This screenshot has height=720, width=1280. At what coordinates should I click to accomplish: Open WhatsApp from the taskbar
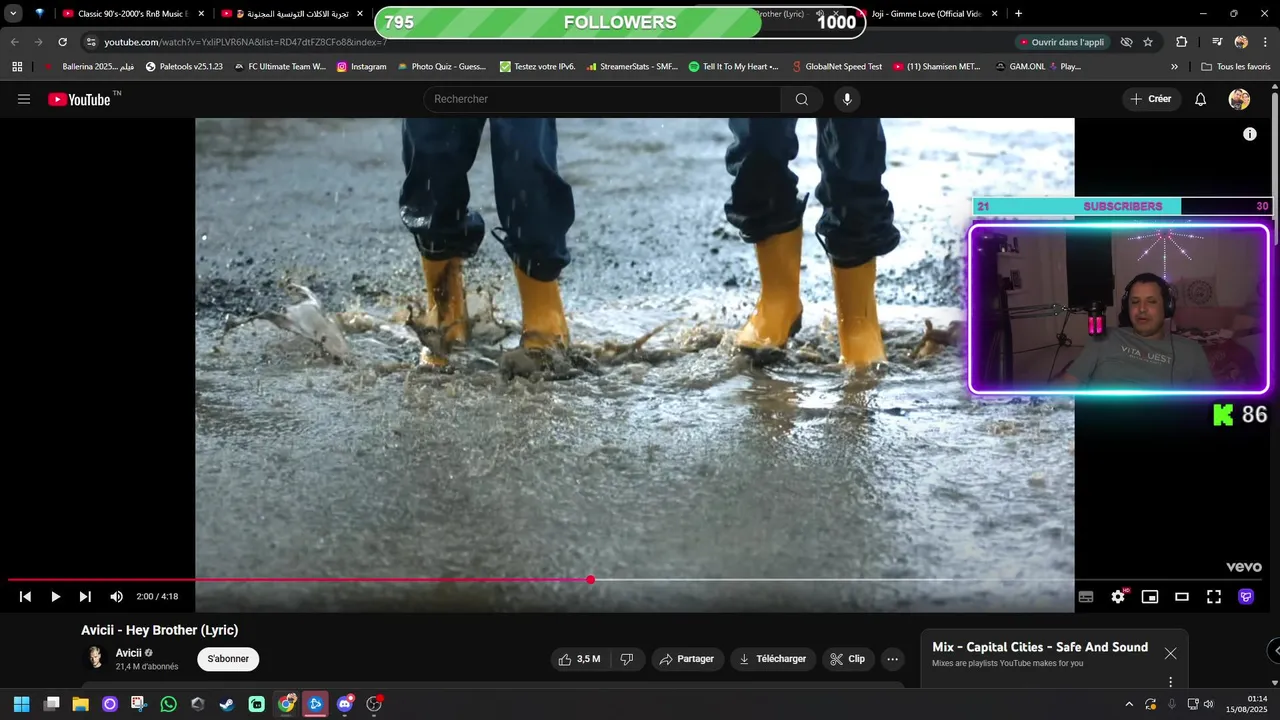tap(168, 704)
